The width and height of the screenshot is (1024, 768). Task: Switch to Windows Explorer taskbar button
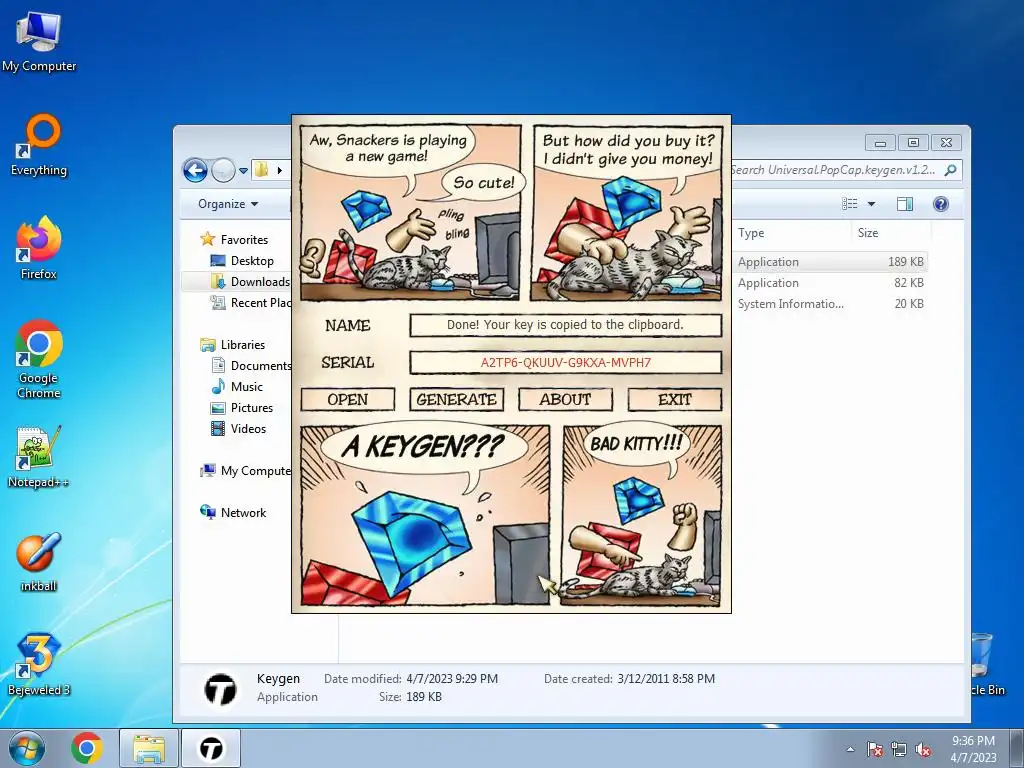click(149, 748)
